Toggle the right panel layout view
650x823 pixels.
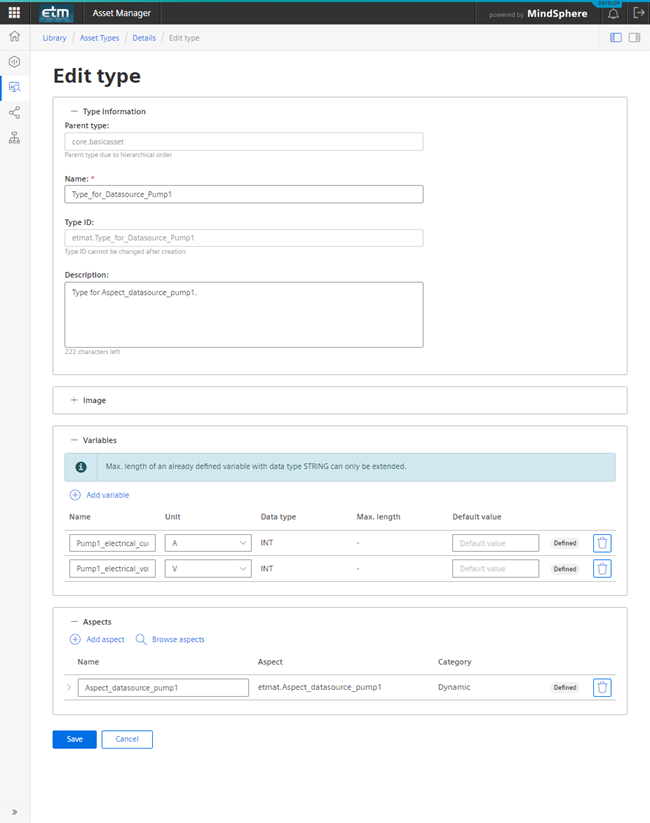[x=634, y=38]
